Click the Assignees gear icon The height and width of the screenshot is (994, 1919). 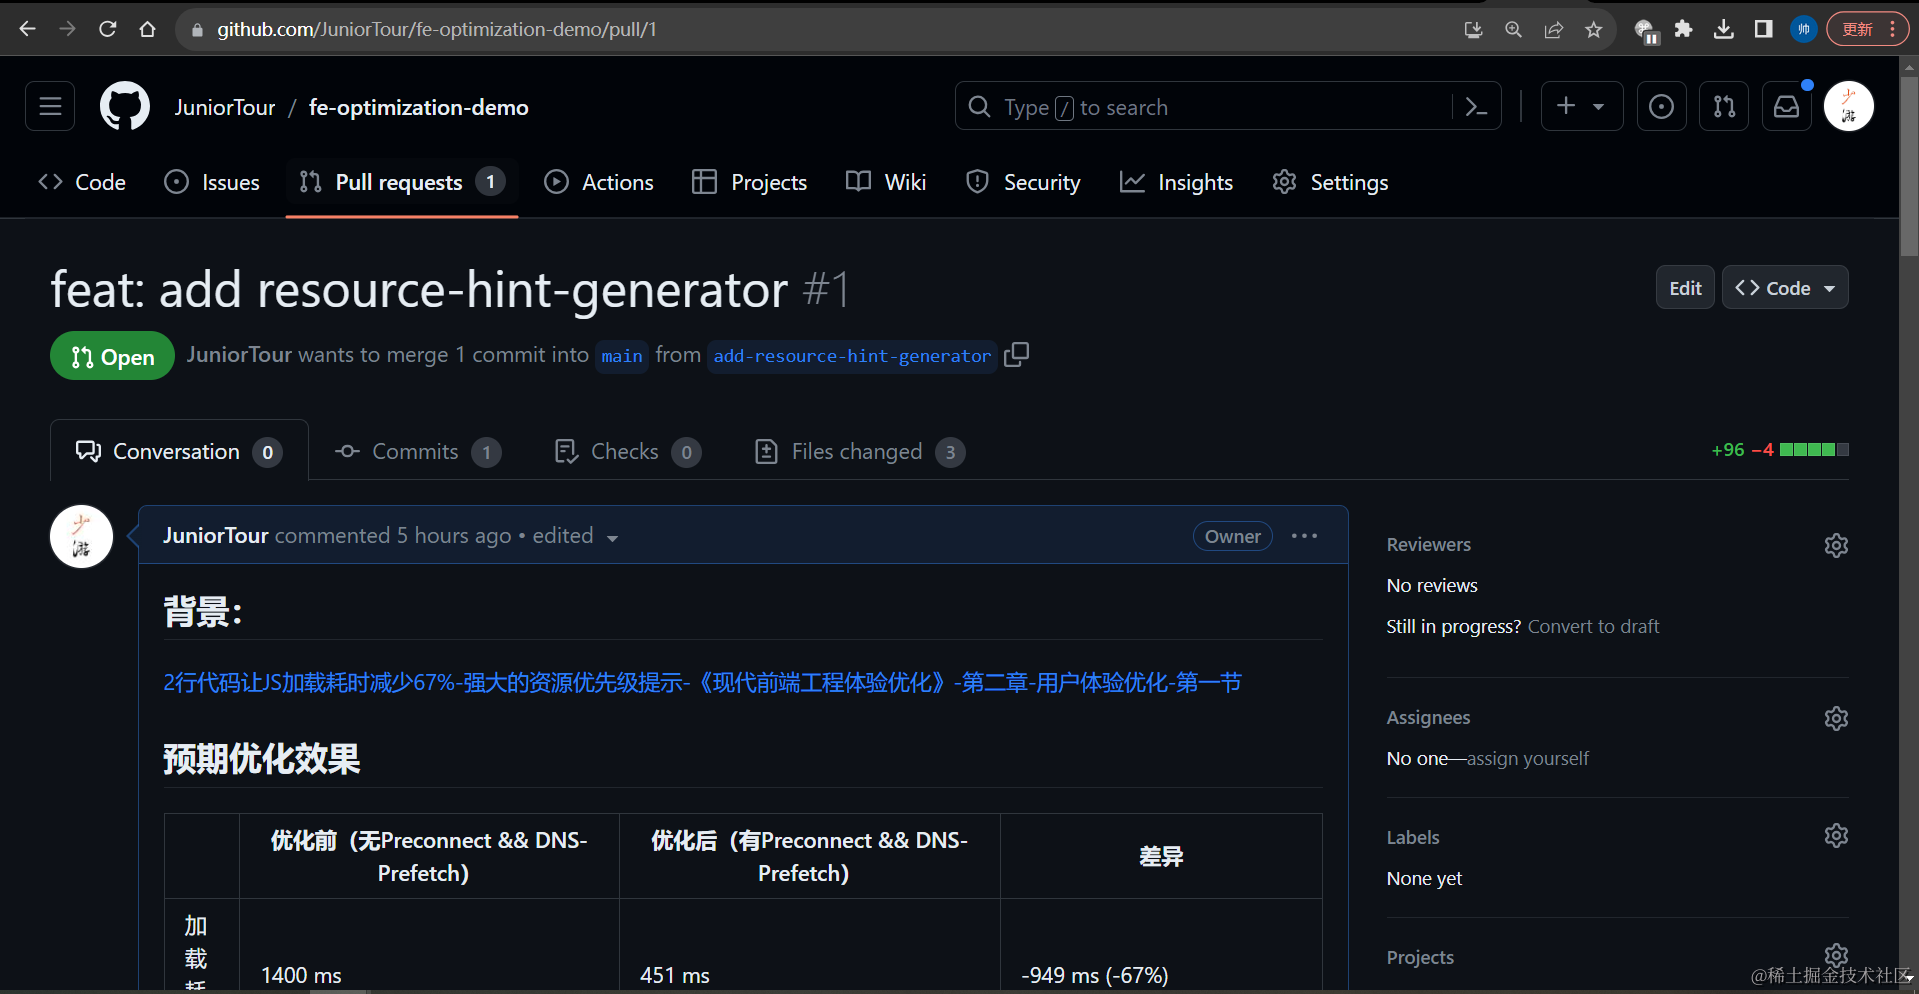(1835, 718)
